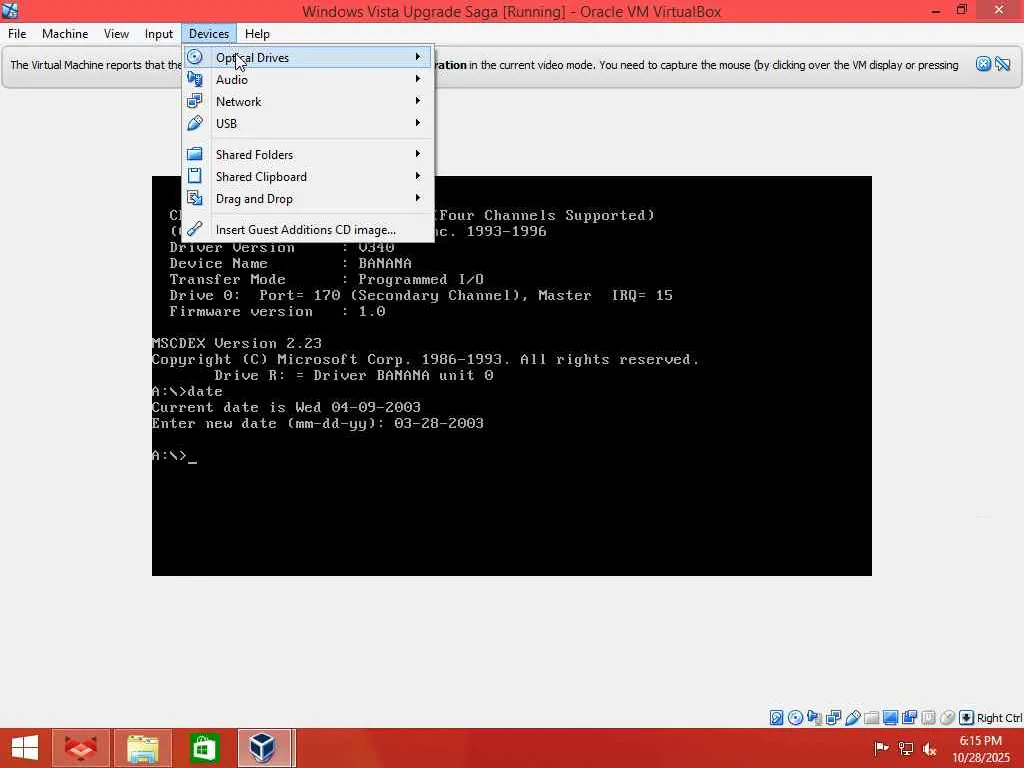Click the keyboard capture arrow status icon
The height and width of the screenshot is (768, 1024).
(966, 718)
